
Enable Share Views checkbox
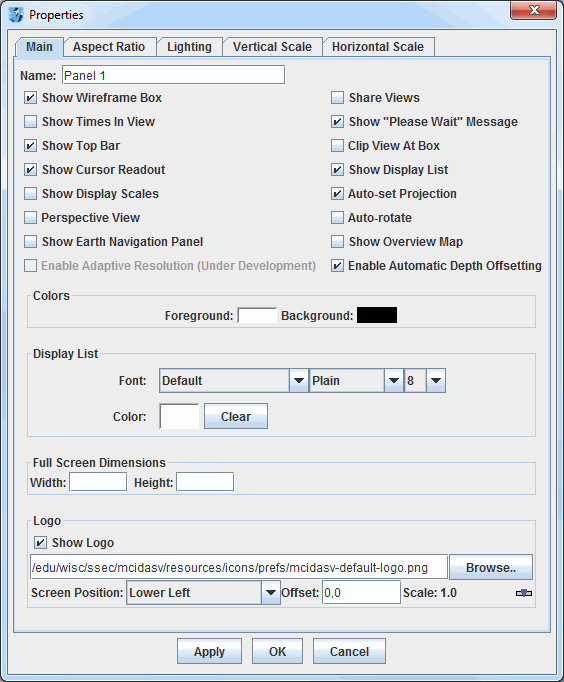tap(337, 97)
